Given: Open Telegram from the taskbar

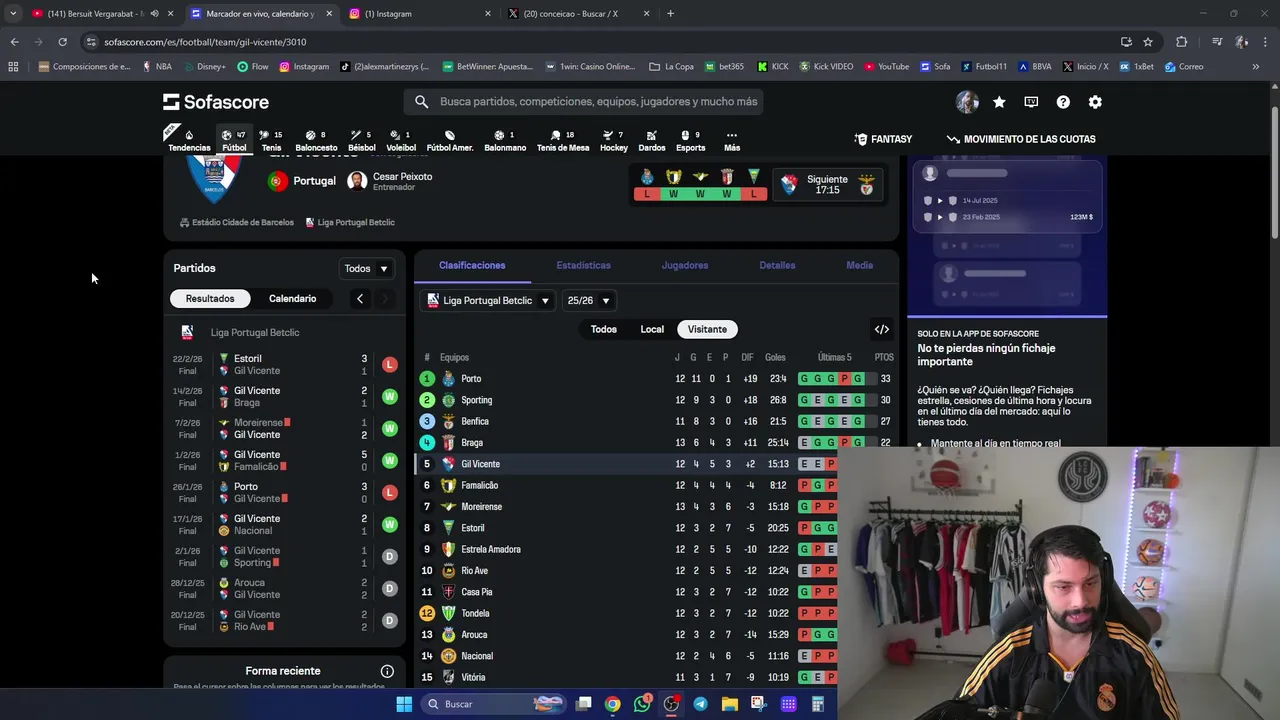Looking at the screenshot, I should pyautogui.click(x=700, y=704).
